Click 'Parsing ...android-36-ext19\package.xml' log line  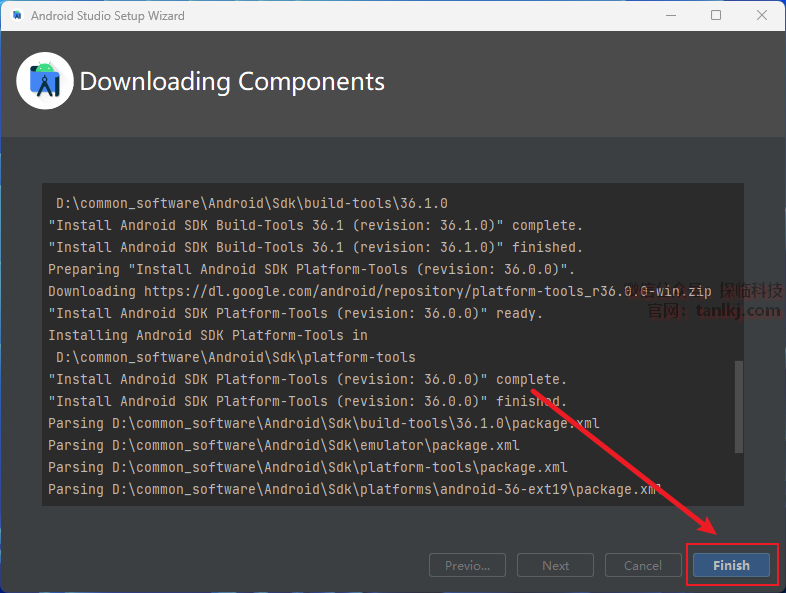pos(354,489)
